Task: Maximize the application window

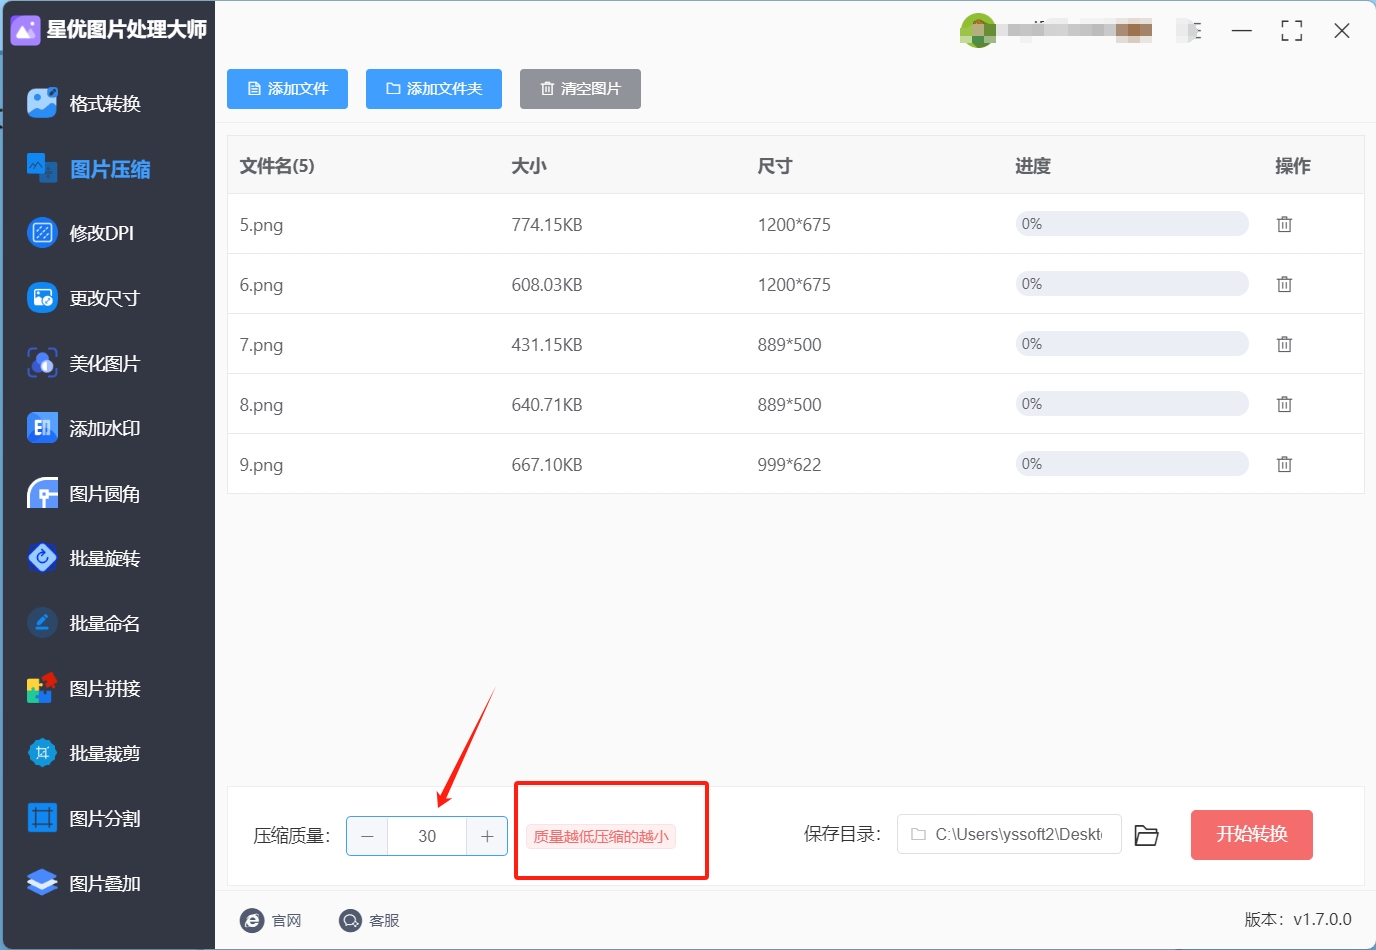Action: (x=1292, y=31)
